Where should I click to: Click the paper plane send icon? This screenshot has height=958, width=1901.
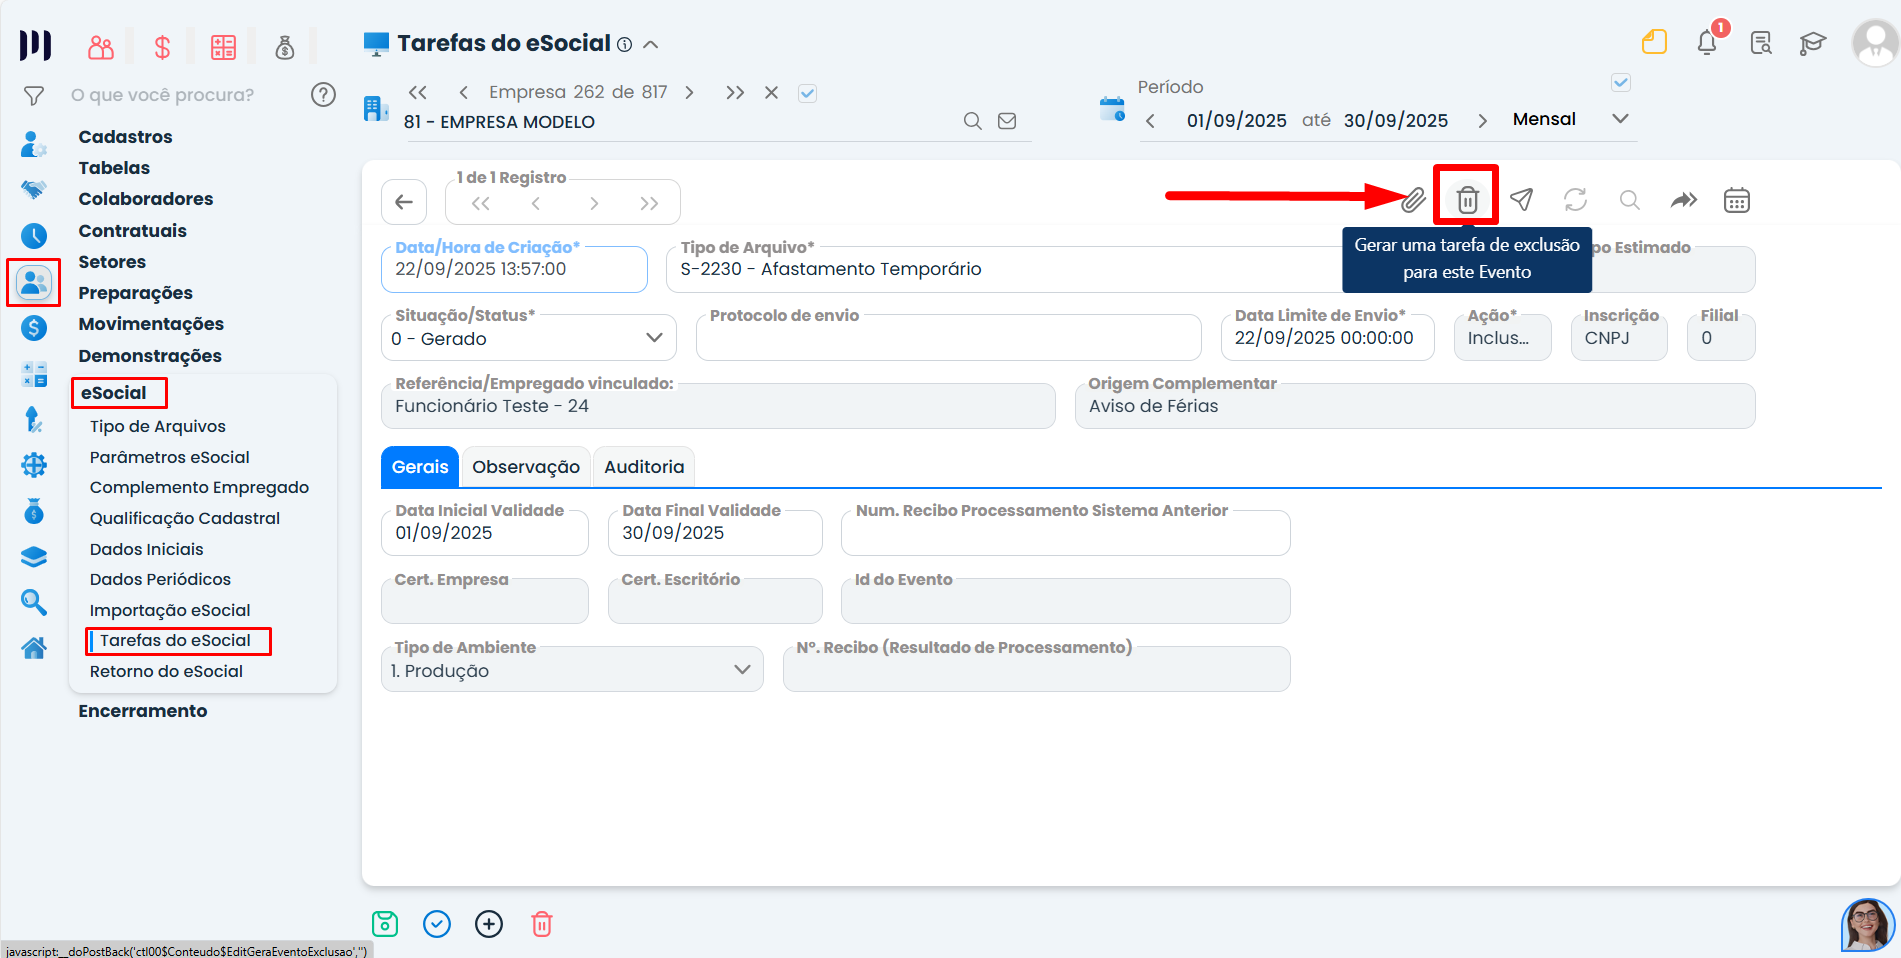[1521, 200]
